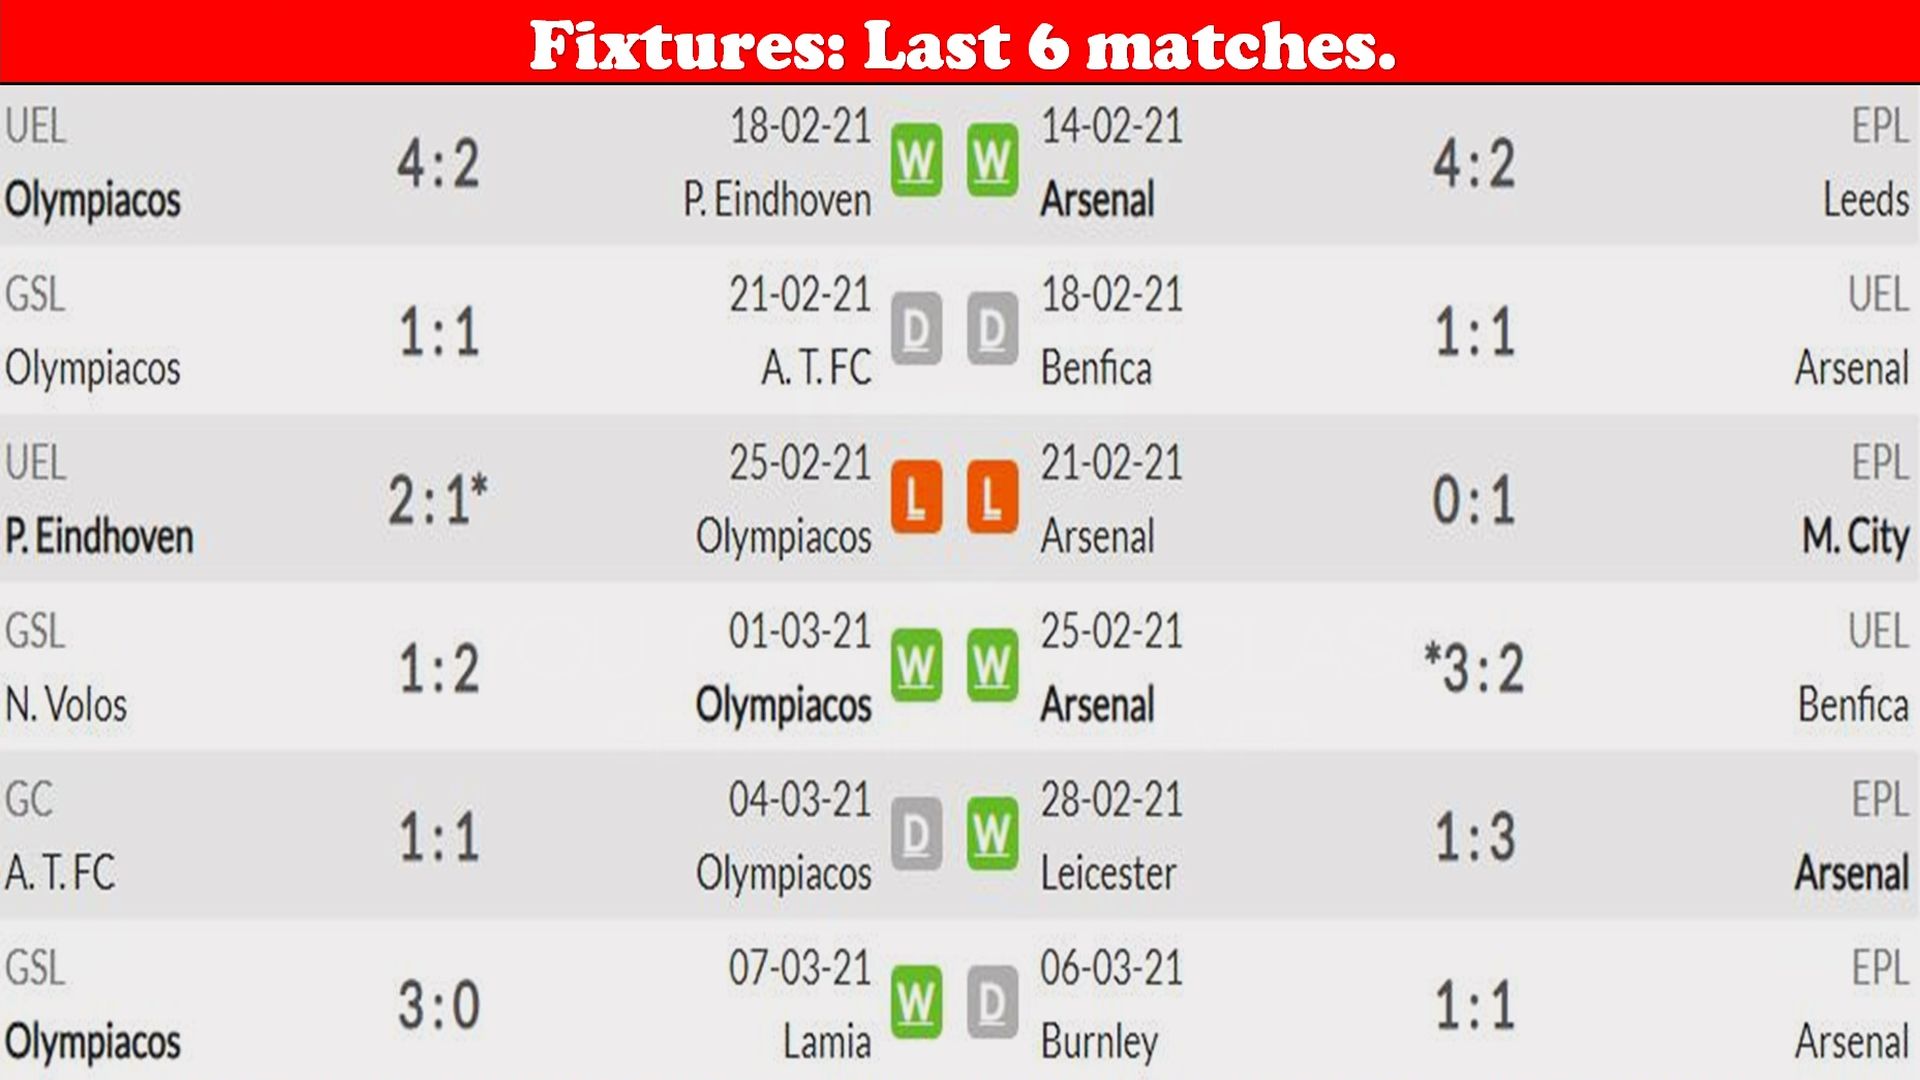1920x1080 pixels.
Task: Click the green W badge for Olympiacos 18-02-21
Action: pyautogui.click(x=916, y=160)
